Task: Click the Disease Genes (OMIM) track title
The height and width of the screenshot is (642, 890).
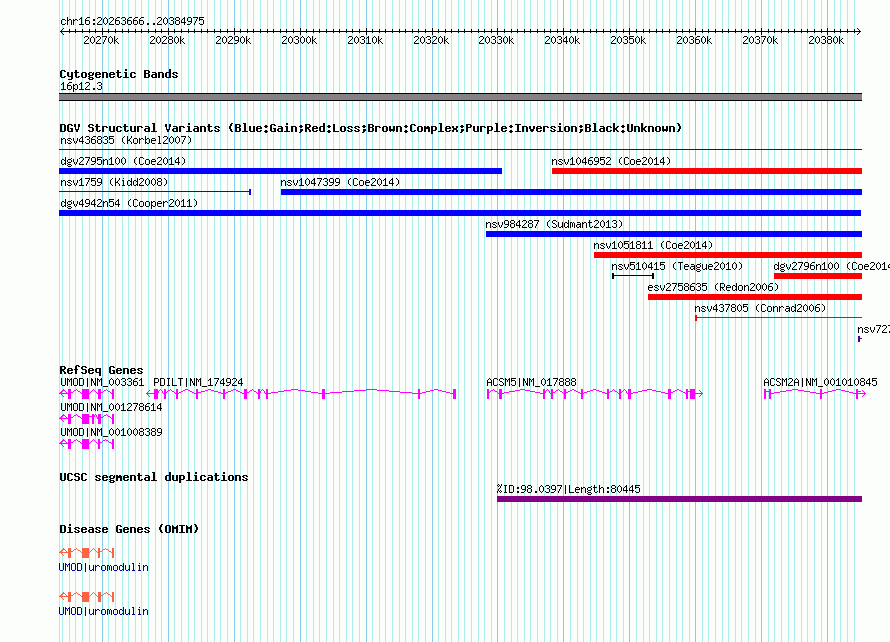Action: coord(129,529)
